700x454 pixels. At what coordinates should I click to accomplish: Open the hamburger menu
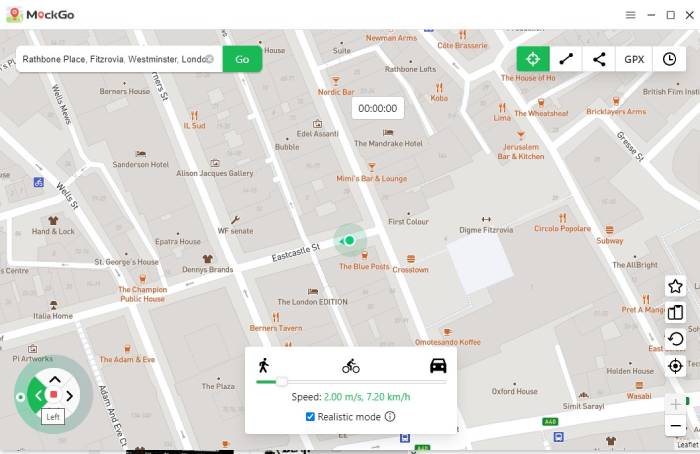click(x=630, y=15)
